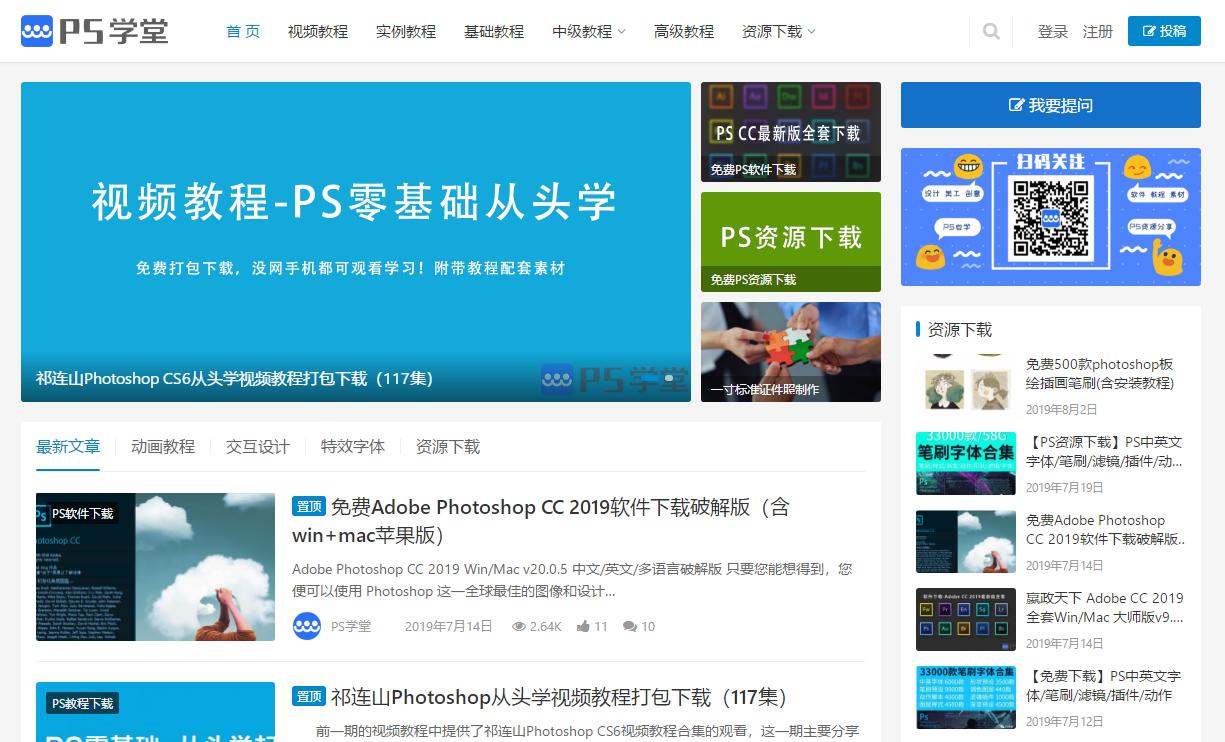Image resolution: width=1225 pixels, height=742 pixels.
Task: Click the green PS资源下载 banner block
Action: pos(790,240)
